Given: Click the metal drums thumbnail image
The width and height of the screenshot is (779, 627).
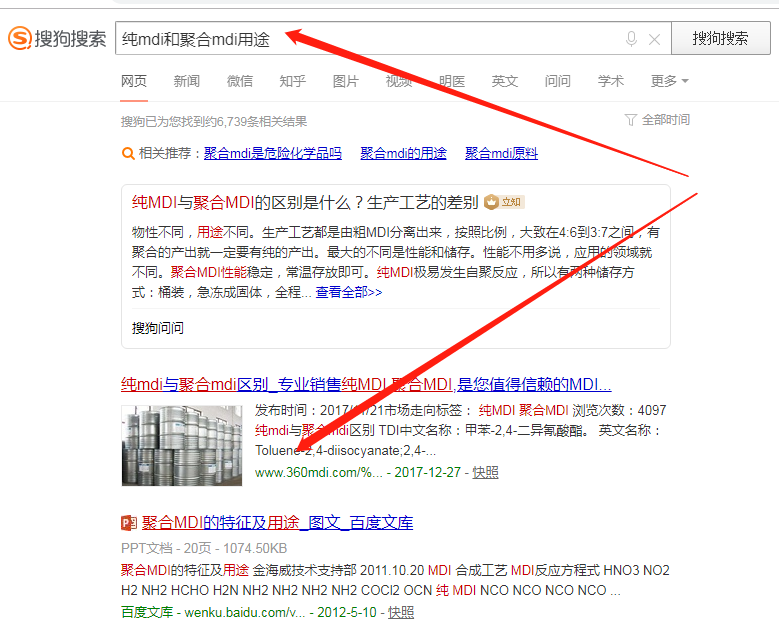Looking at the screenshot, I should tap(182, 446).
